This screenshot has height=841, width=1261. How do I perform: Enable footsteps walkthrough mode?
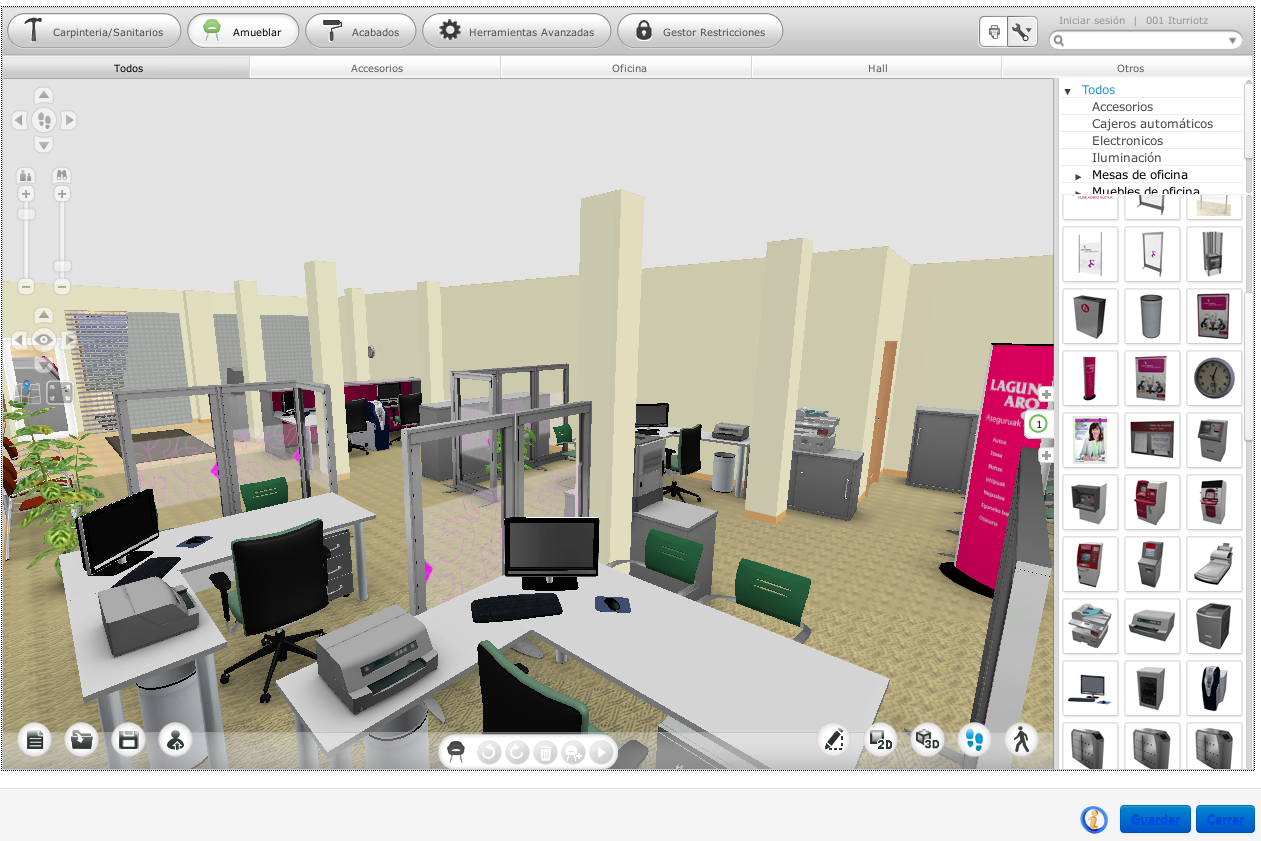click(974, 740)
